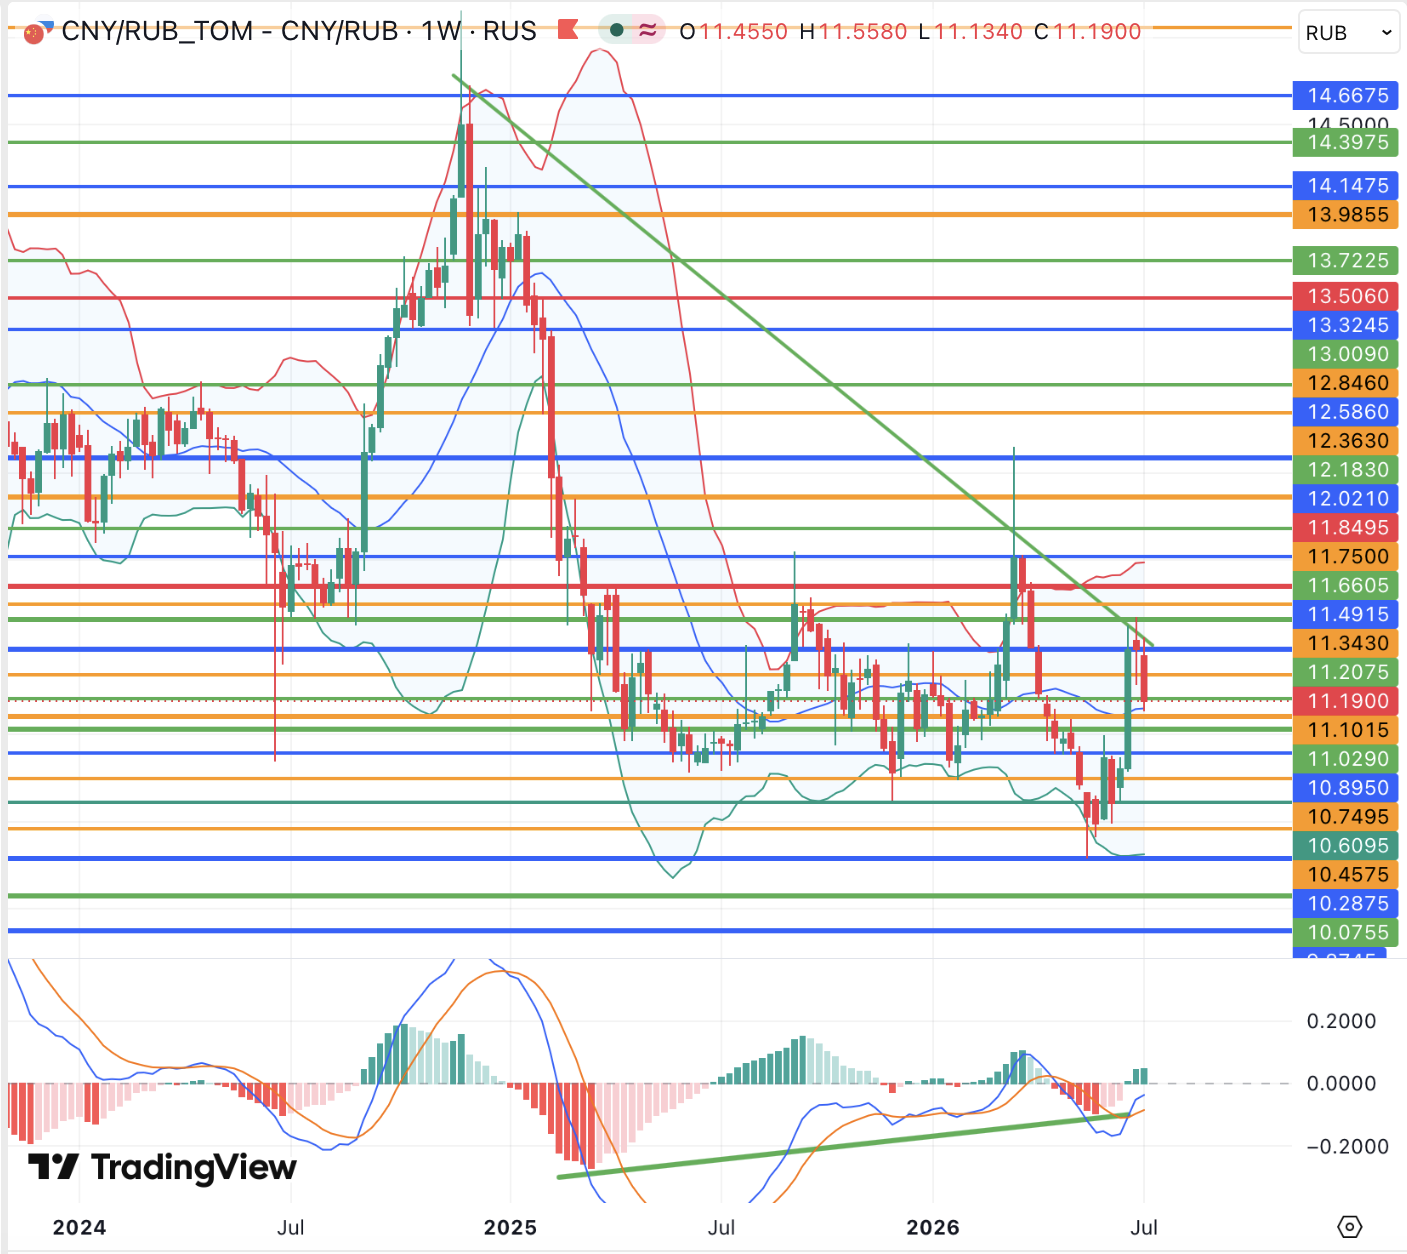The image size is (1407, 1254).
Task: Click the current price 11.1900 label
Action: point(1346,702)
